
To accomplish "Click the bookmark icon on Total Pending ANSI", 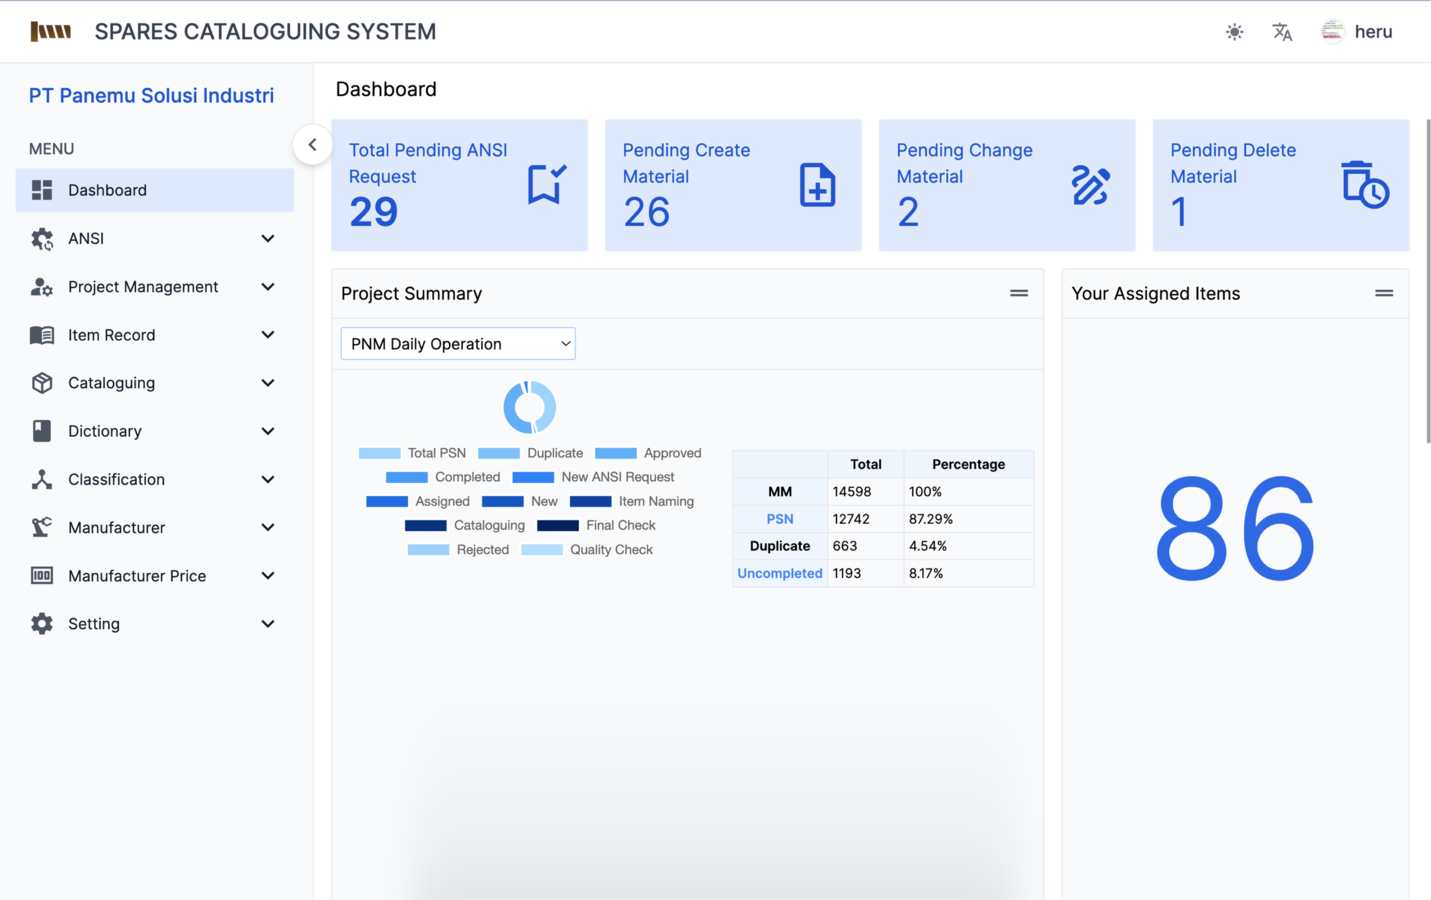I will (546, 185).
